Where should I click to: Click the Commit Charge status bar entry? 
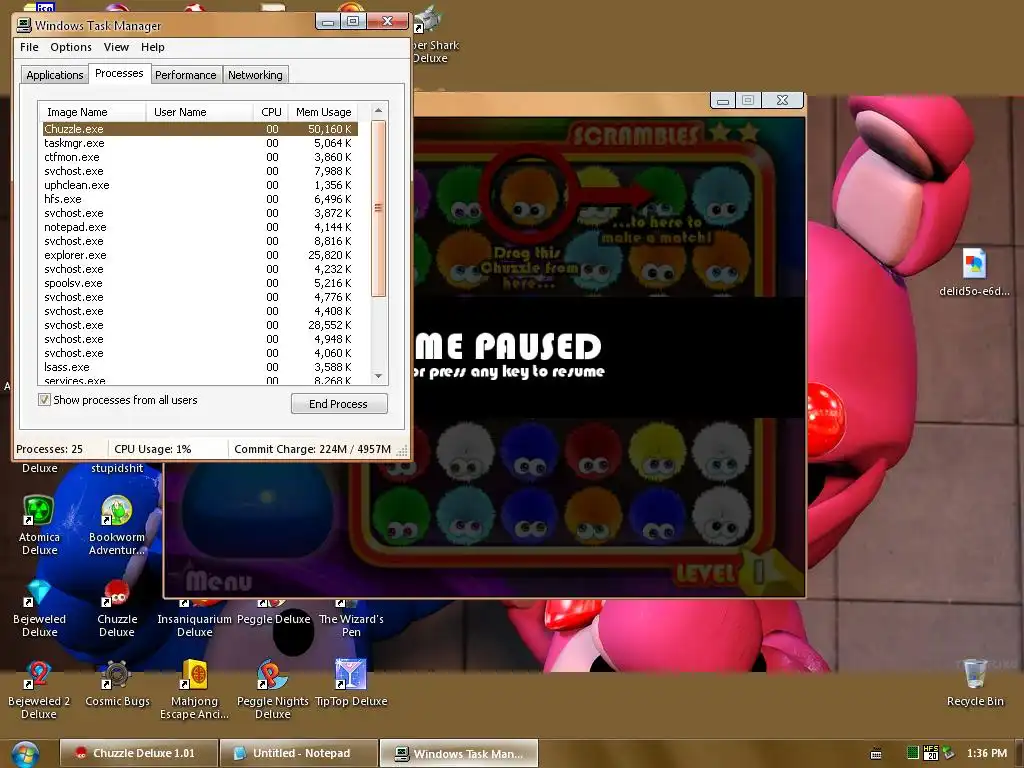coord(312,449)
